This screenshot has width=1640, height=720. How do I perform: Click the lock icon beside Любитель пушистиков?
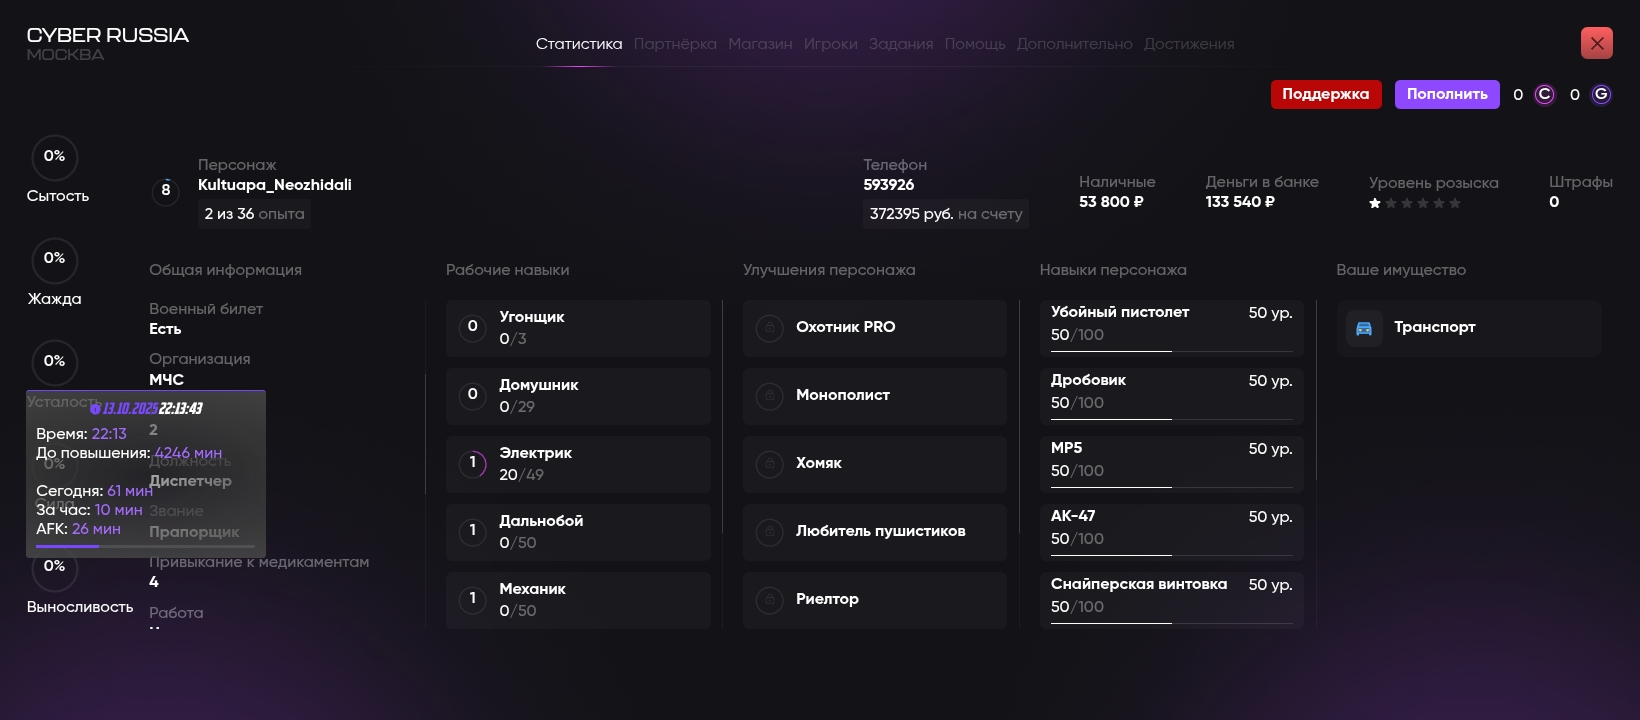point(769,531)
